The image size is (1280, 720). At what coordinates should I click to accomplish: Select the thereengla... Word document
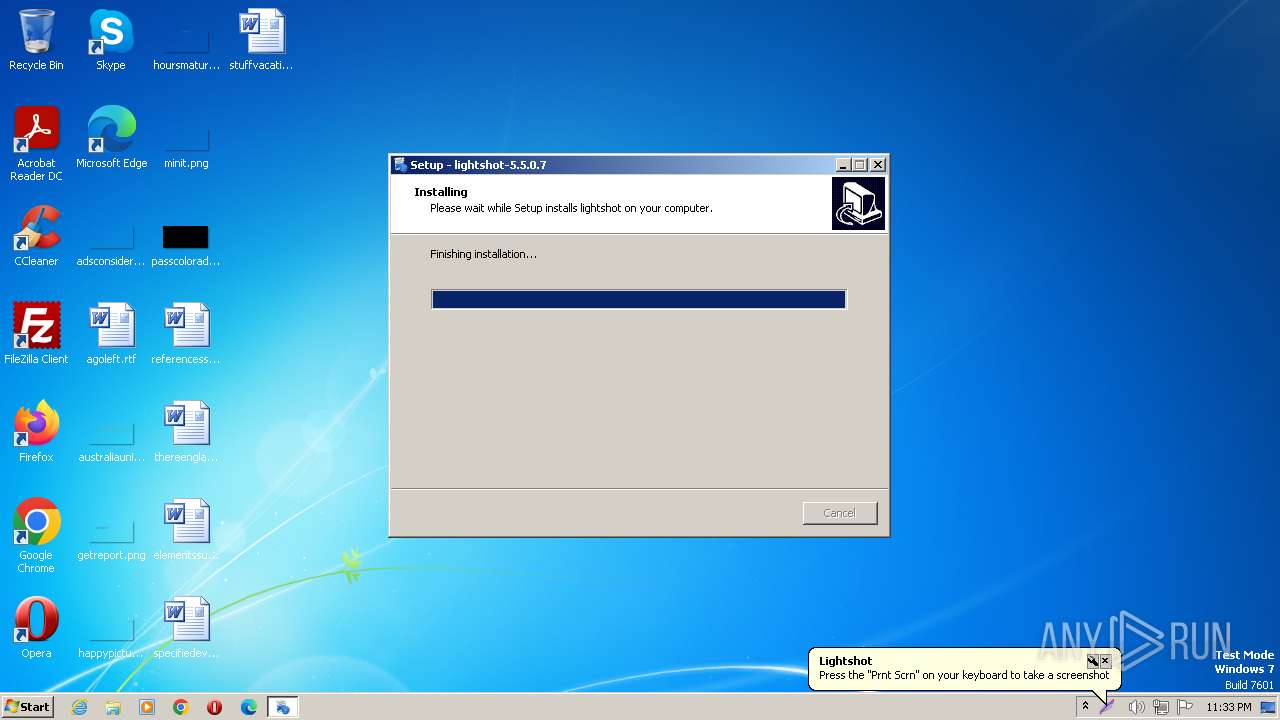coord(186,432)
